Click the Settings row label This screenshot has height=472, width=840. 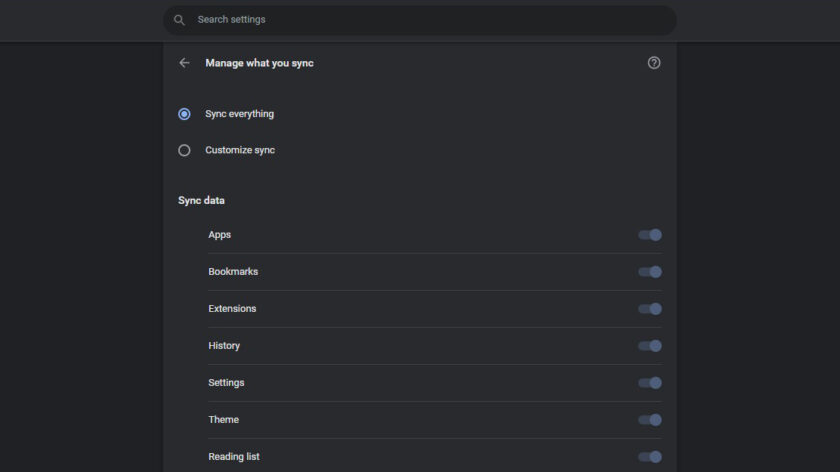[226, 383]
